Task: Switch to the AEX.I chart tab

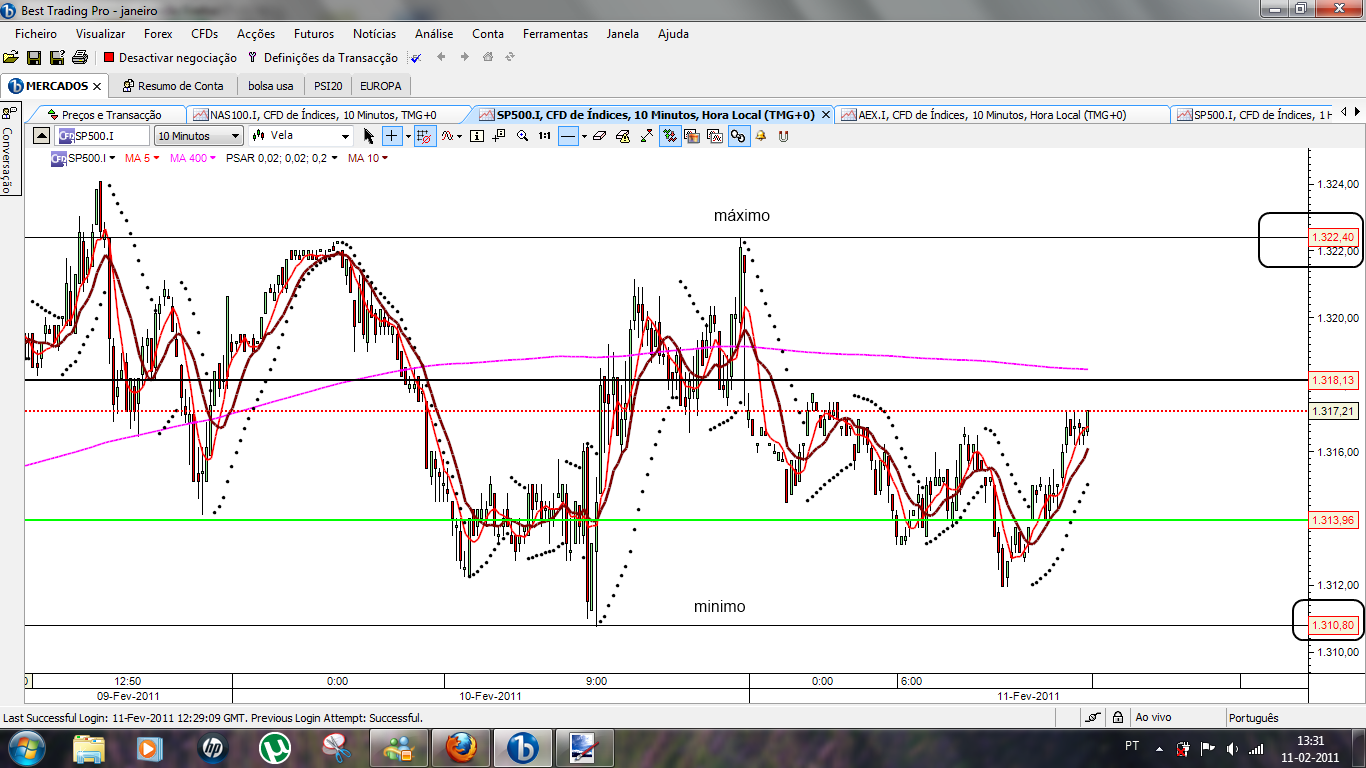Action: pyautogui.click(x=1000, y=115)
